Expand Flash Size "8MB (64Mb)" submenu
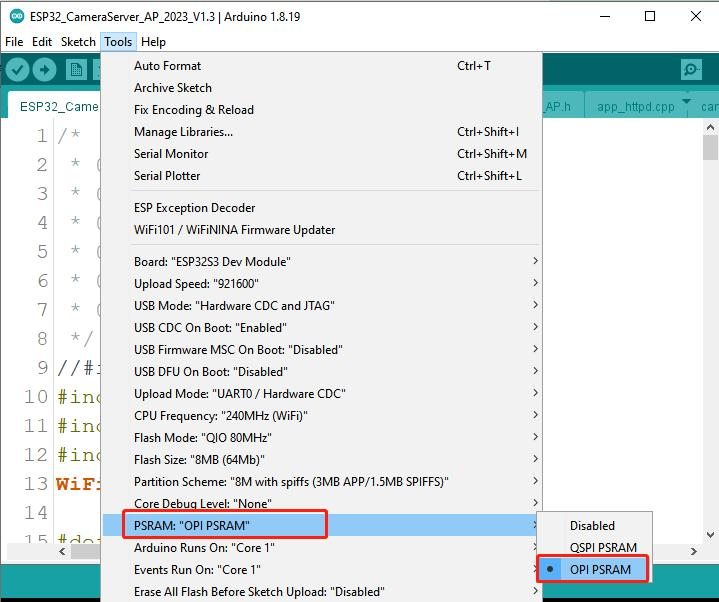Viewport: 719px width, 602px height. click(x=321, y=459)
